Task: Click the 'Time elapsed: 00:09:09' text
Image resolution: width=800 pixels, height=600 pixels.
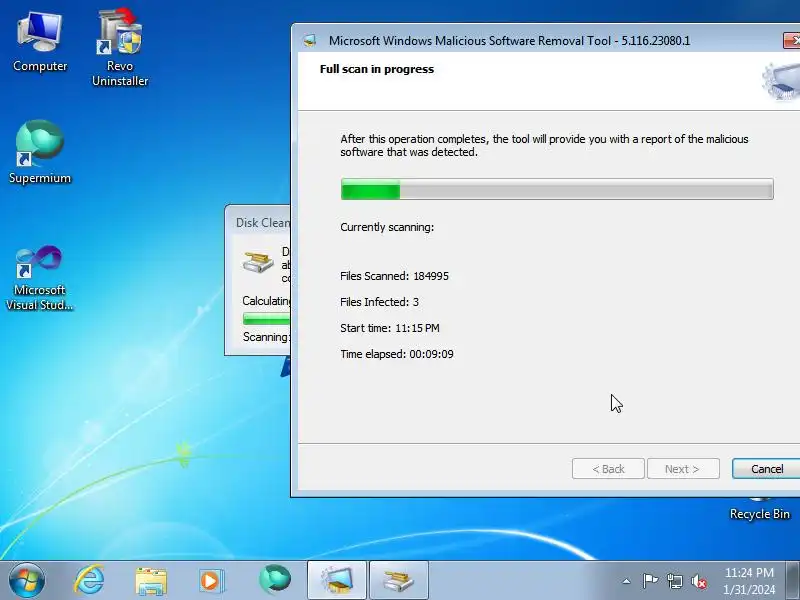Action: [396, 354]
